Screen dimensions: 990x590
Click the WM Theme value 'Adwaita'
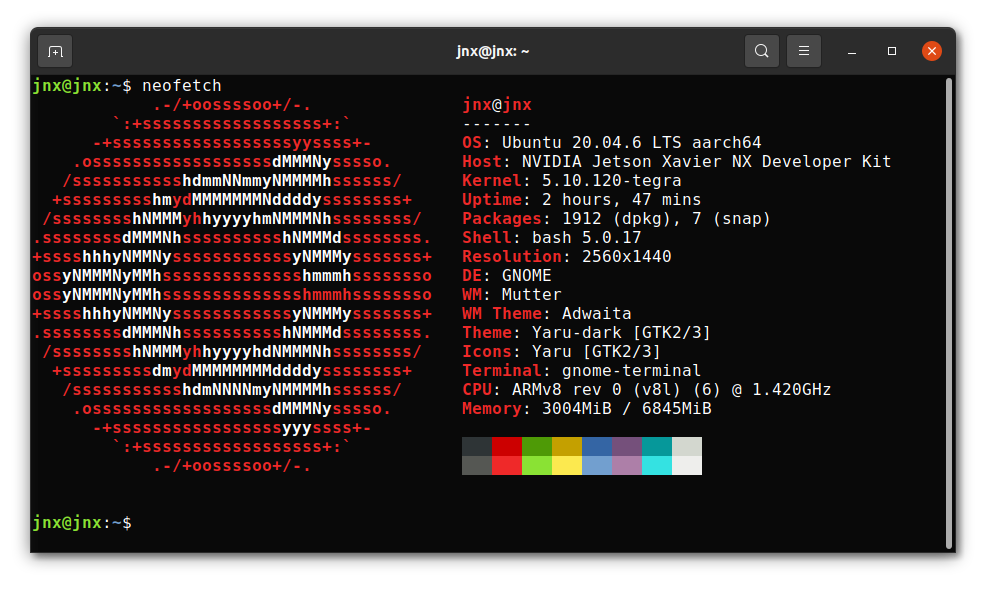point(597,313)
